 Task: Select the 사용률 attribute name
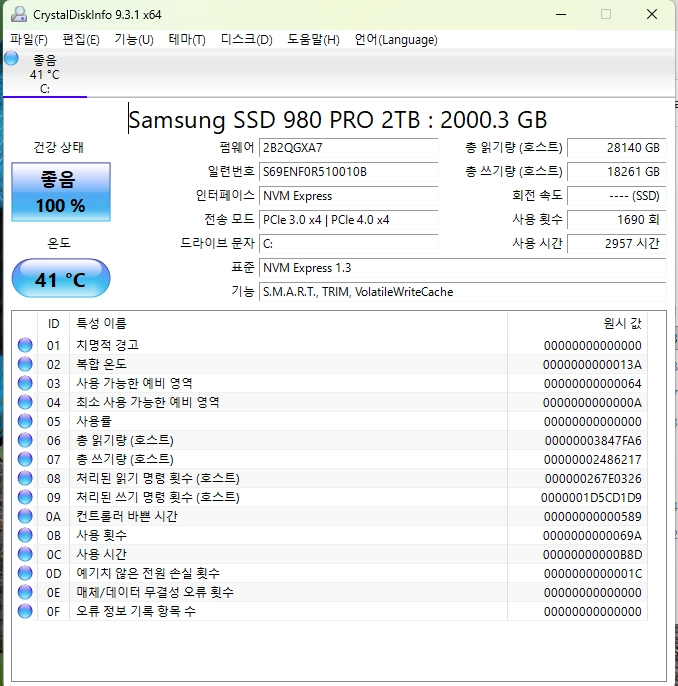[x=94, y=421]
